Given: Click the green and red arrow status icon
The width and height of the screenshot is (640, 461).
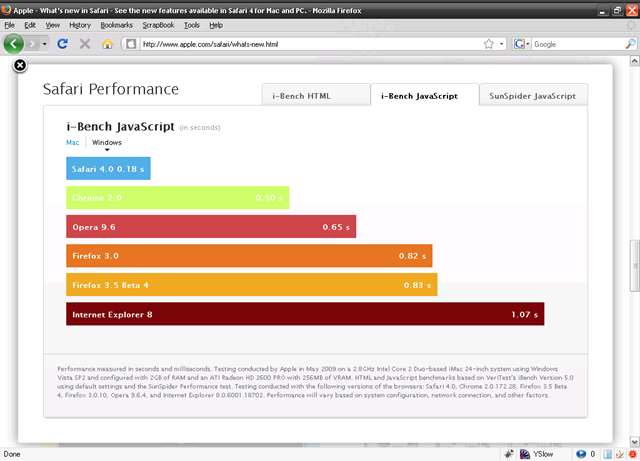Looking at the screenshot, I should click(620, 454).
